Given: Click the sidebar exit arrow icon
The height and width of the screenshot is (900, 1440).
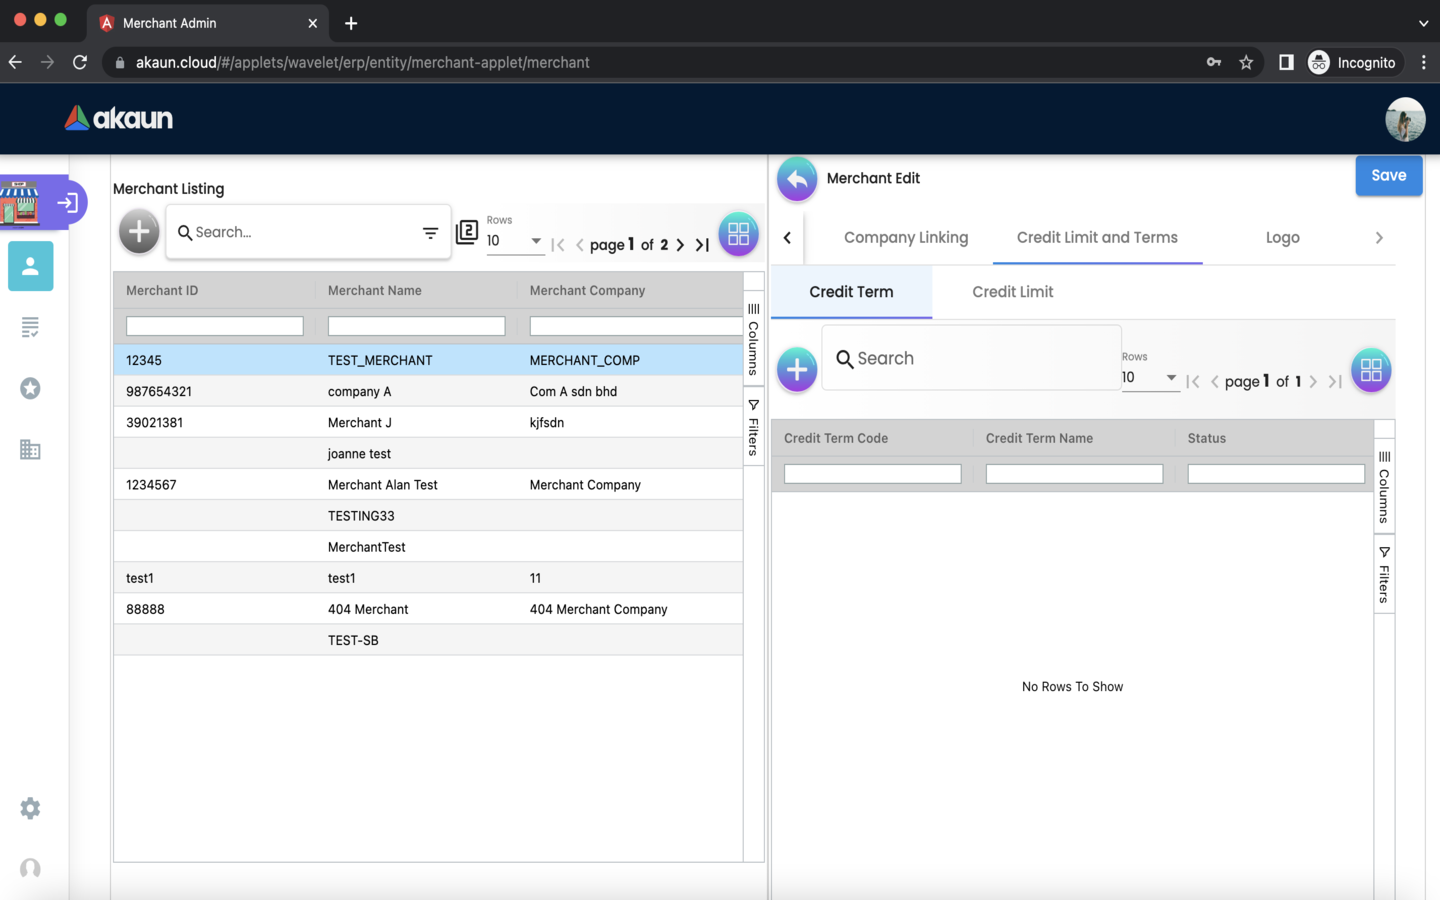Looking at the screenshot, I should 68,203.
